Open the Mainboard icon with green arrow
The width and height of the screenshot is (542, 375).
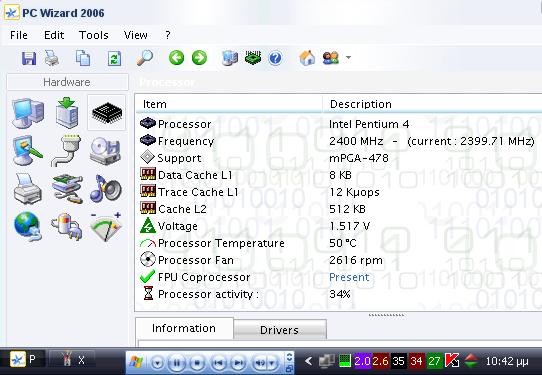[67, 113]
